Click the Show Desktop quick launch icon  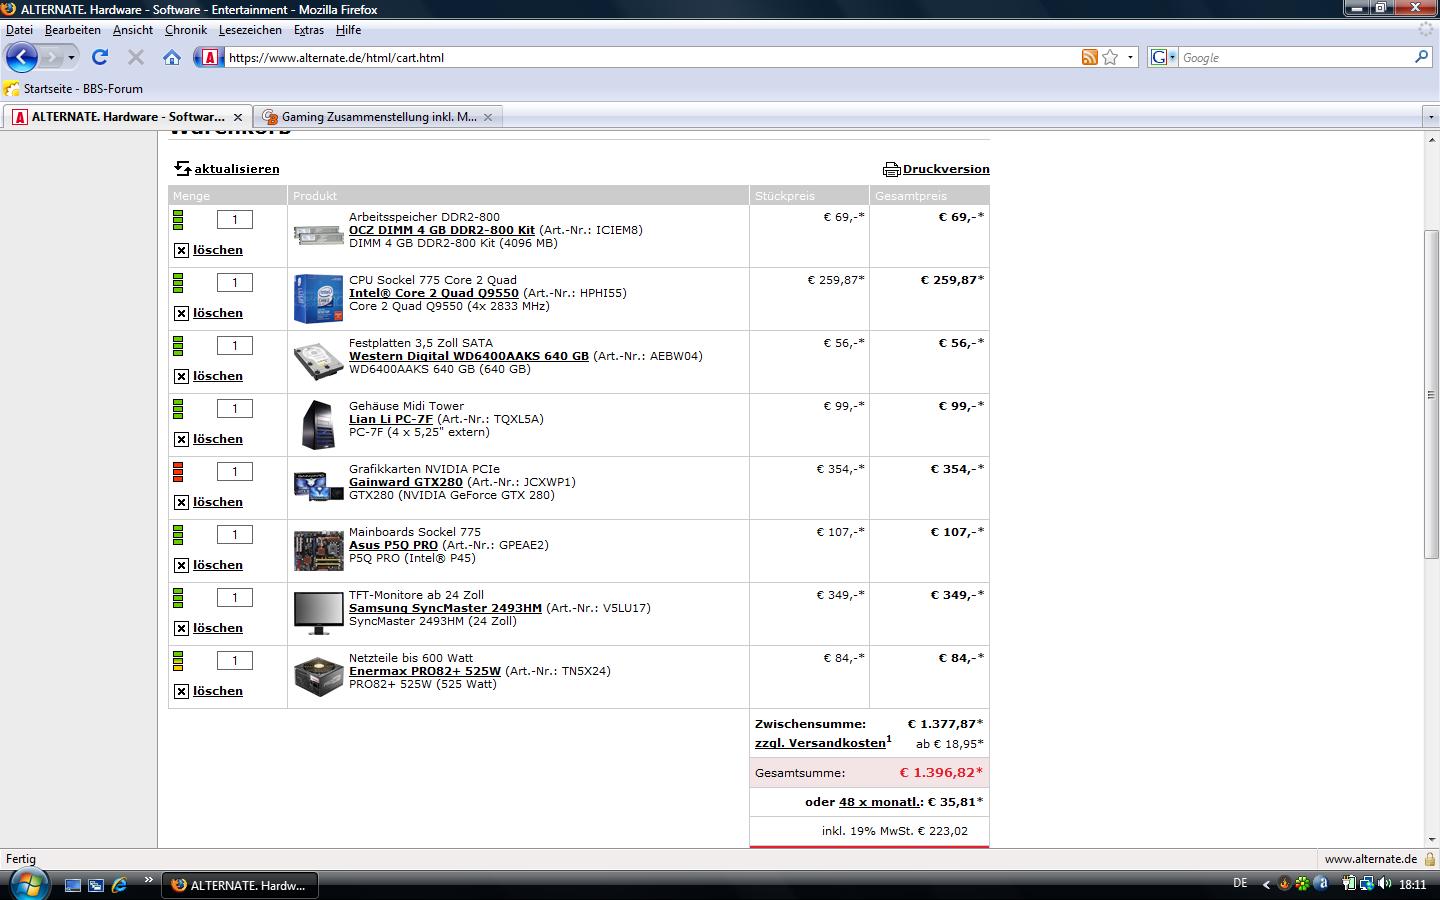click(x=72, y=885)
